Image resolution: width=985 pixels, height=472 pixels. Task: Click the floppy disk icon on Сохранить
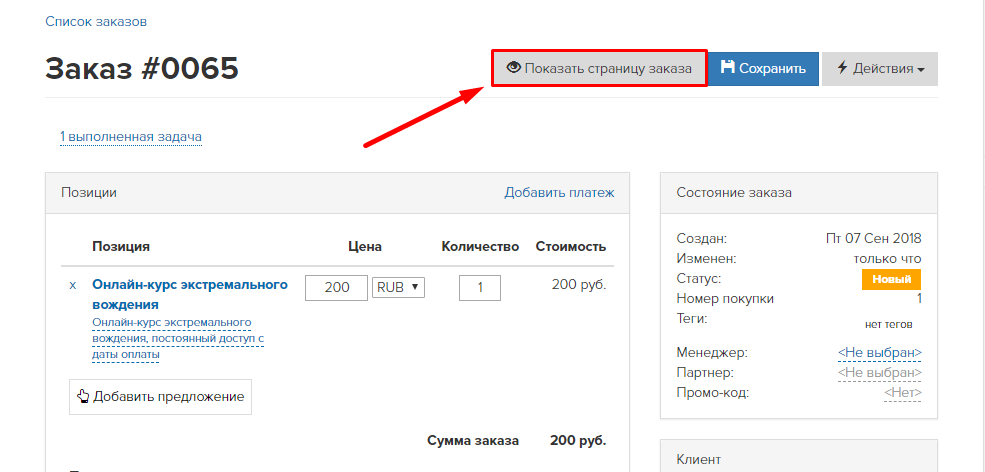click(x=727, y=67)
